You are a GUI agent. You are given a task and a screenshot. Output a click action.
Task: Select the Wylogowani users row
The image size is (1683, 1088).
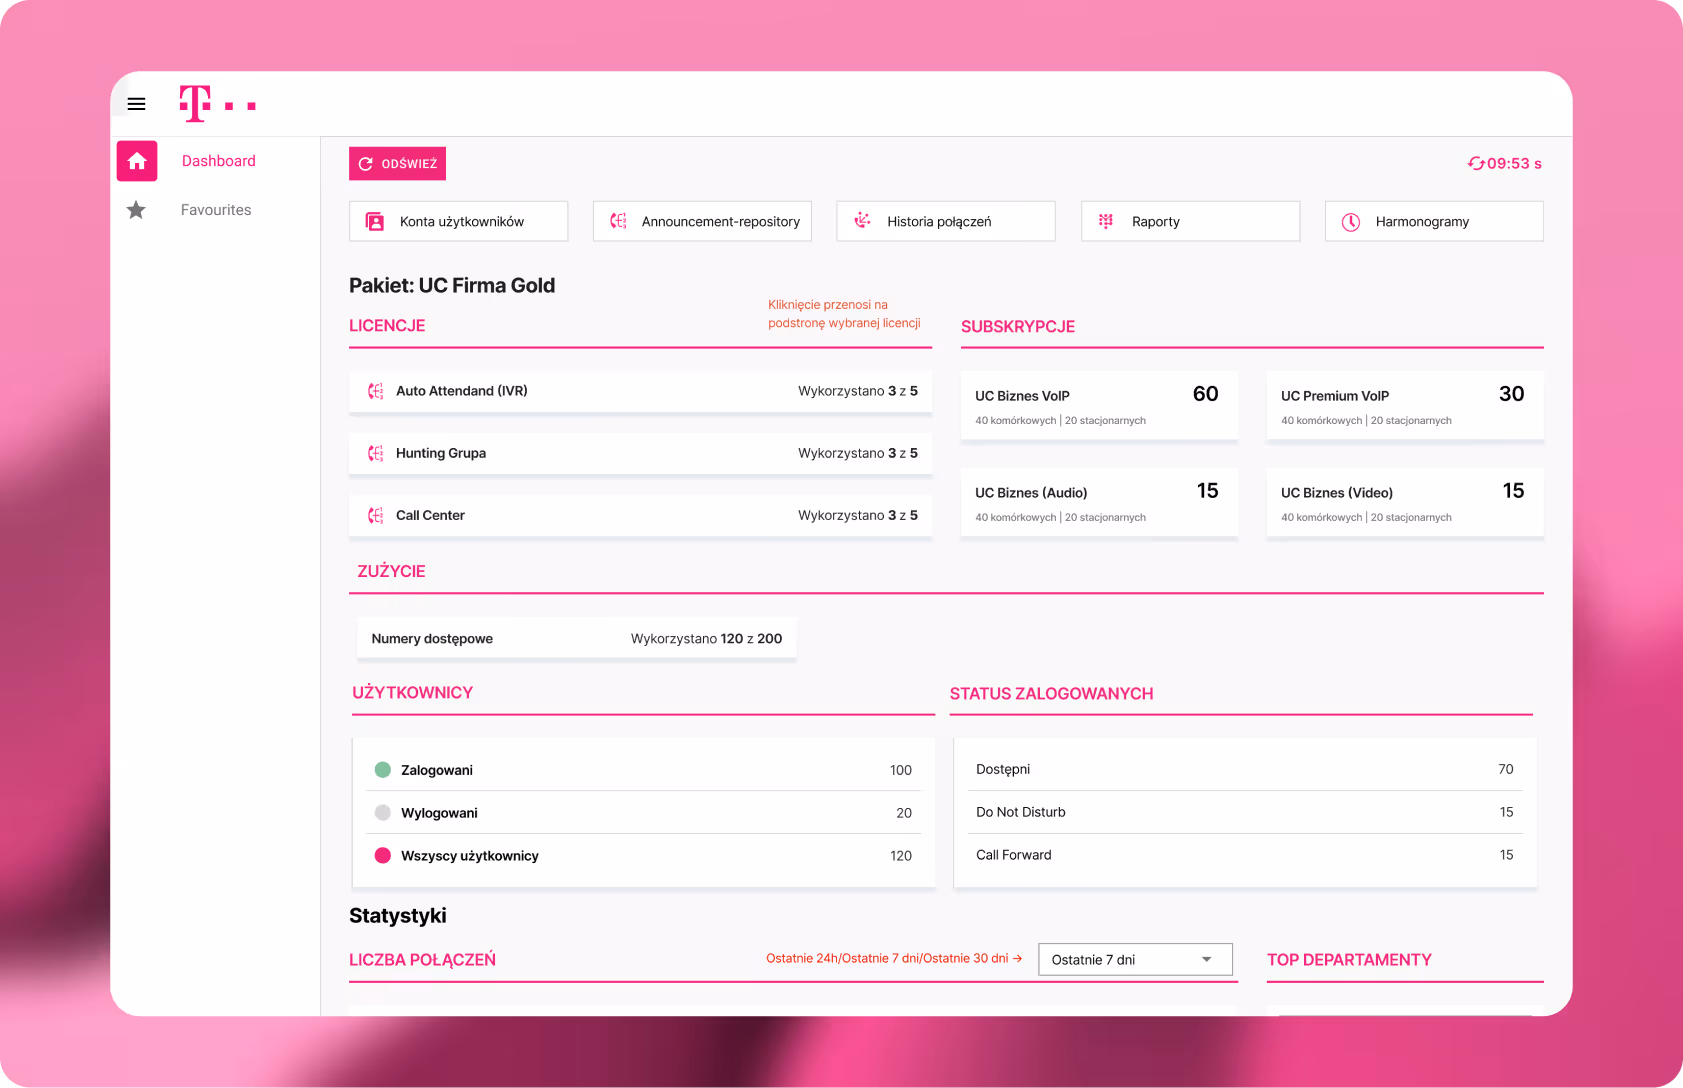click(643, 813)
